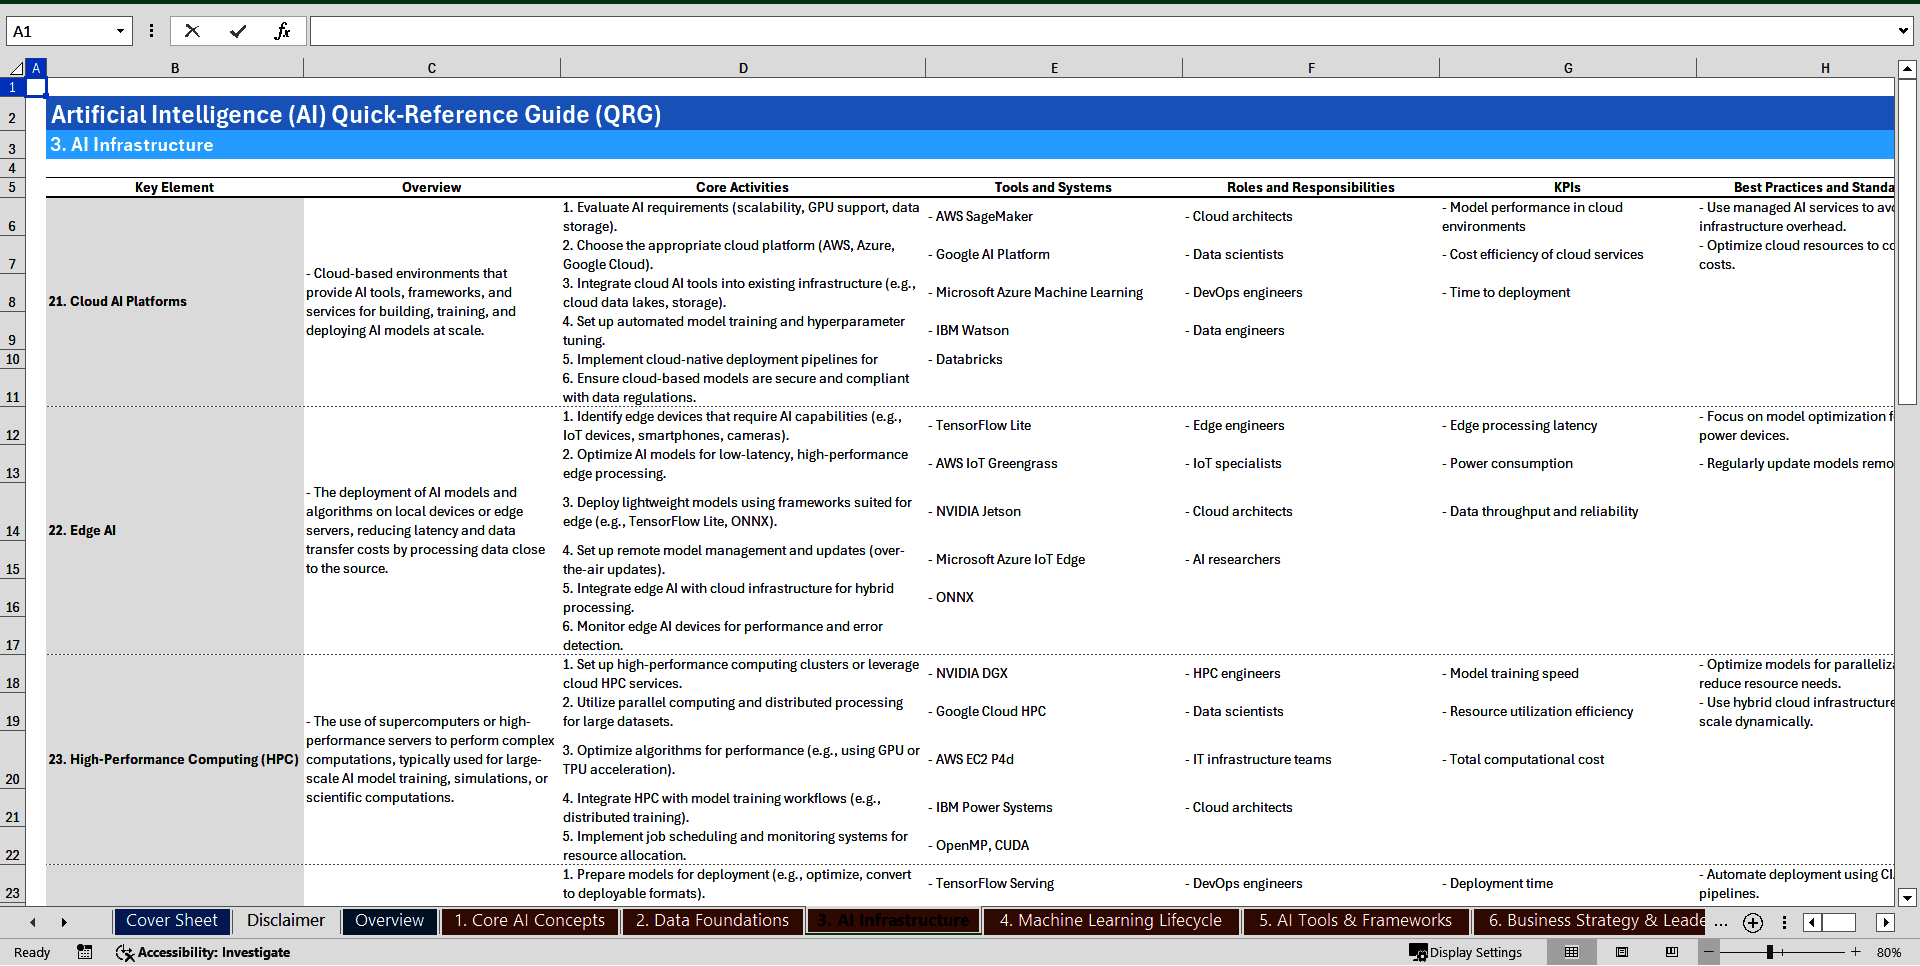Click the Enter checkmark beside the formula bar

pyautogui.click(x=239, y=30)
